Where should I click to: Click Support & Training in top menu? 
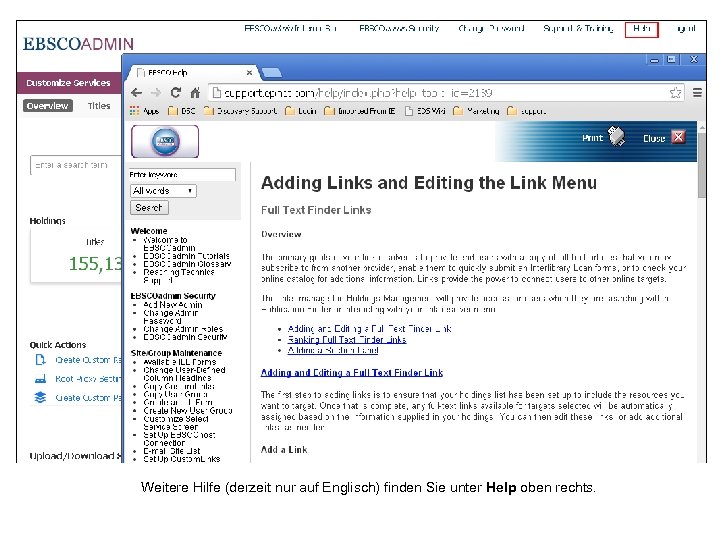(578, 28)
